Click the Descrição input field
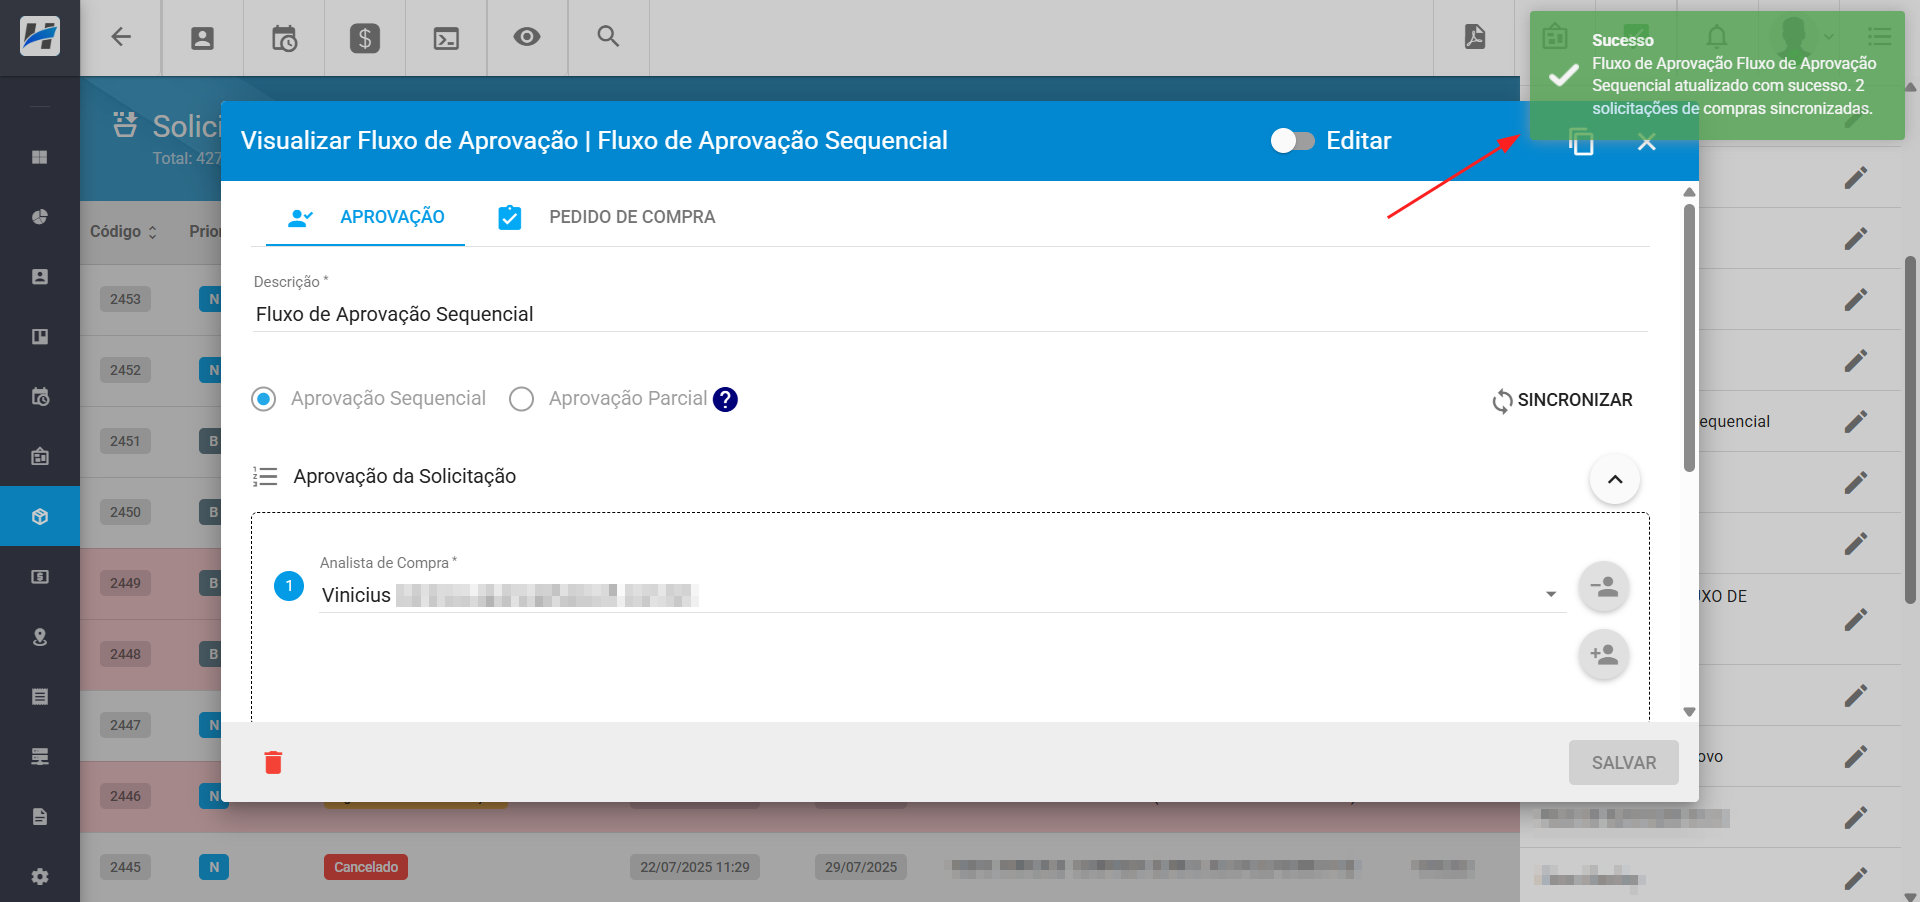1920x902 pixels. pos(950,314)
